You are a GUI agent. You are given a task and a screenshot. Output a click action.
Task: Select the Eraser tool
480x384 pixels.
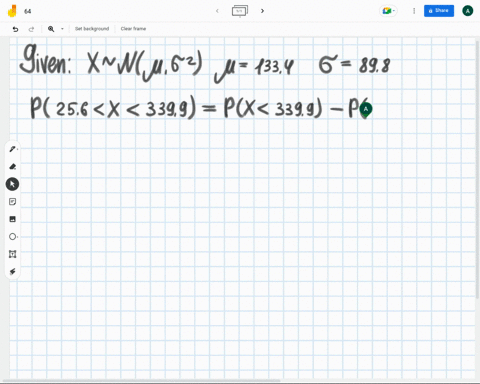pyautogui.click(x=13, y=166)
